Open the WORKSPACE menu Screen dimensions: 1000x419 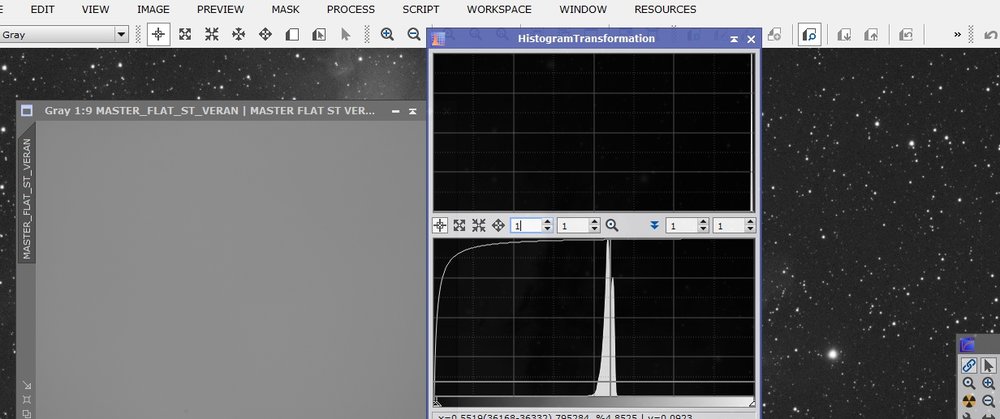click(499, 10)
